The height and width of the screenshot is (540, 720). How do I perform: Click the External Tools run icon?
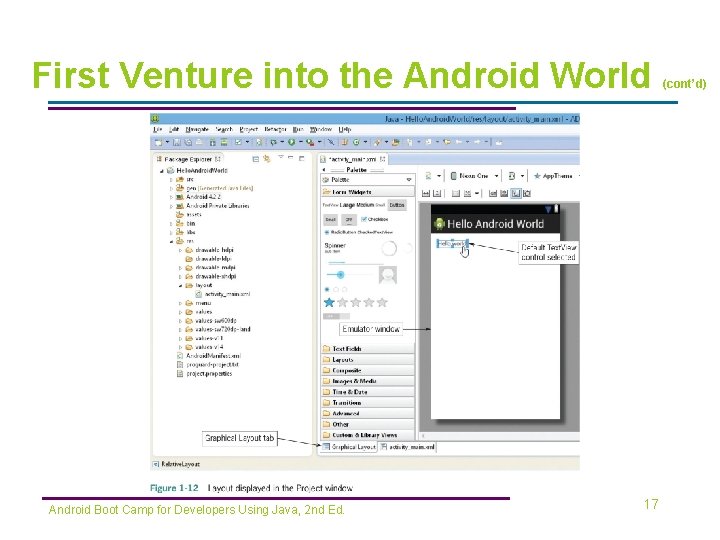click(310, 142)
